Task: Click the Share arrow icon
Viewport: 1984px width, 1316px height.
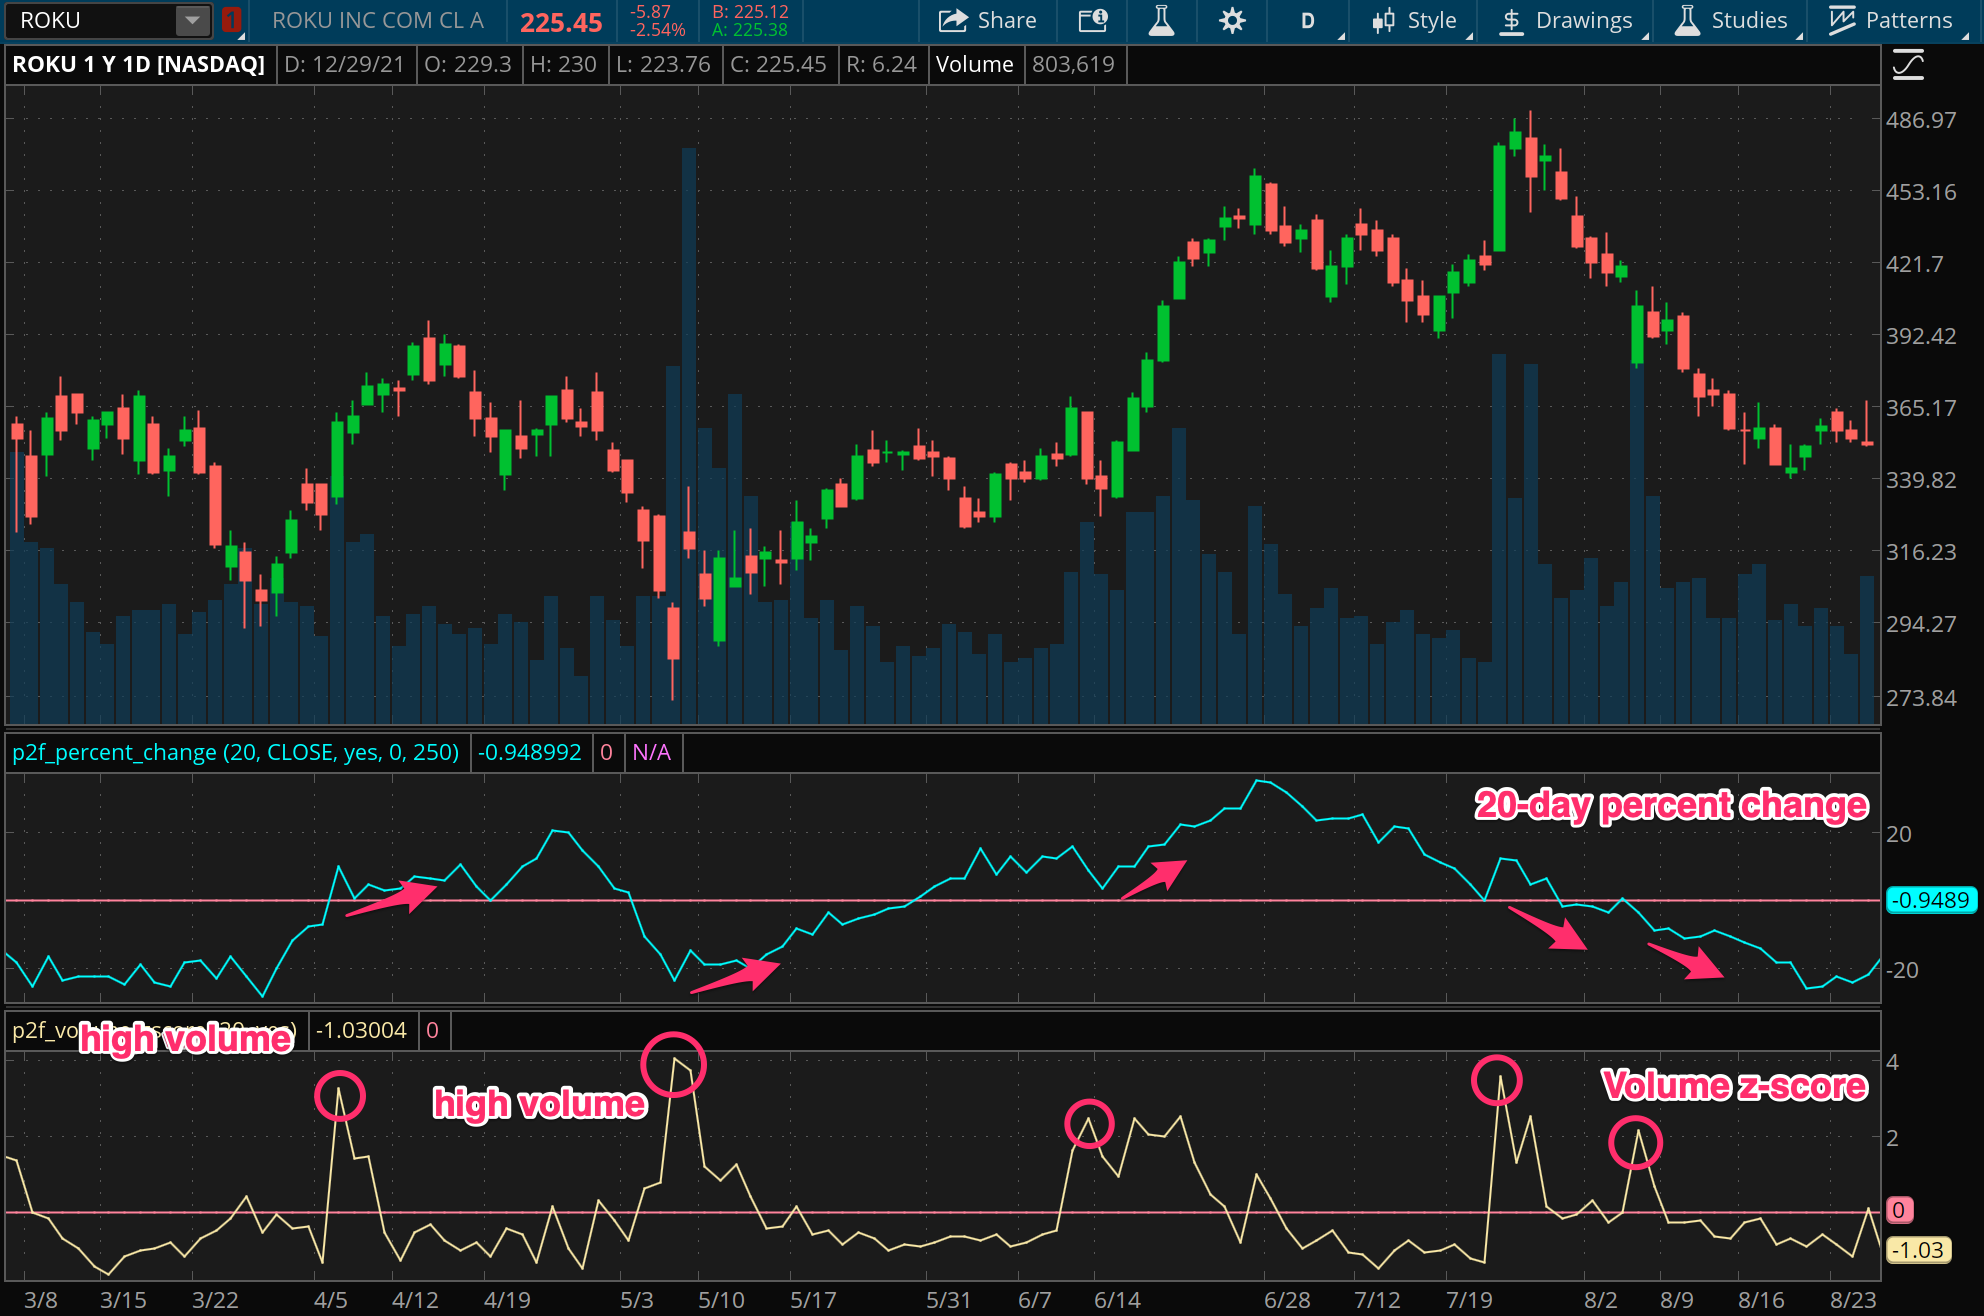Action: click(953, 20)
